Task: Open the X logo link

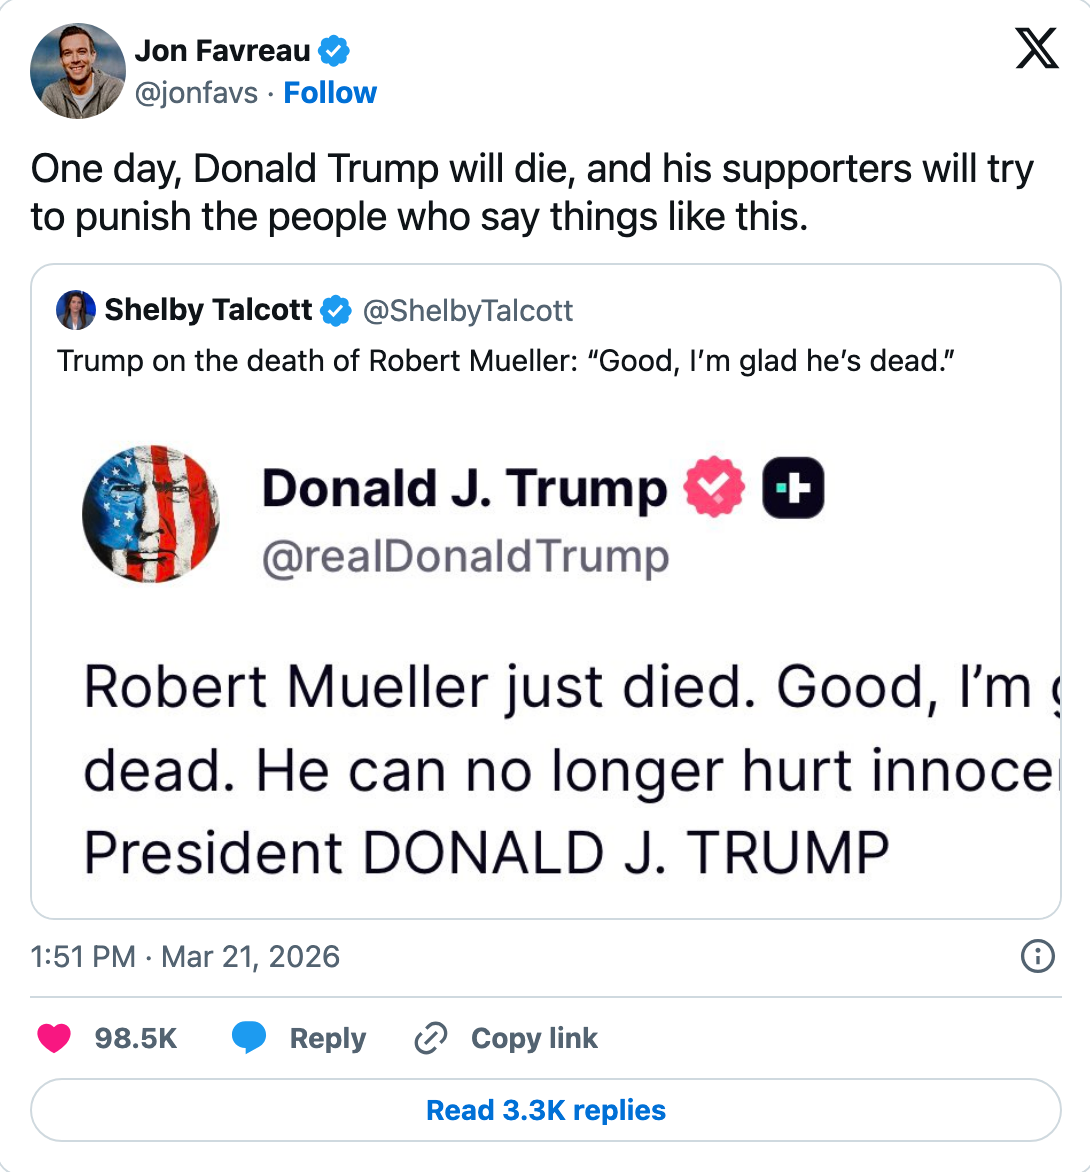Action: (x=1037, y=49)
